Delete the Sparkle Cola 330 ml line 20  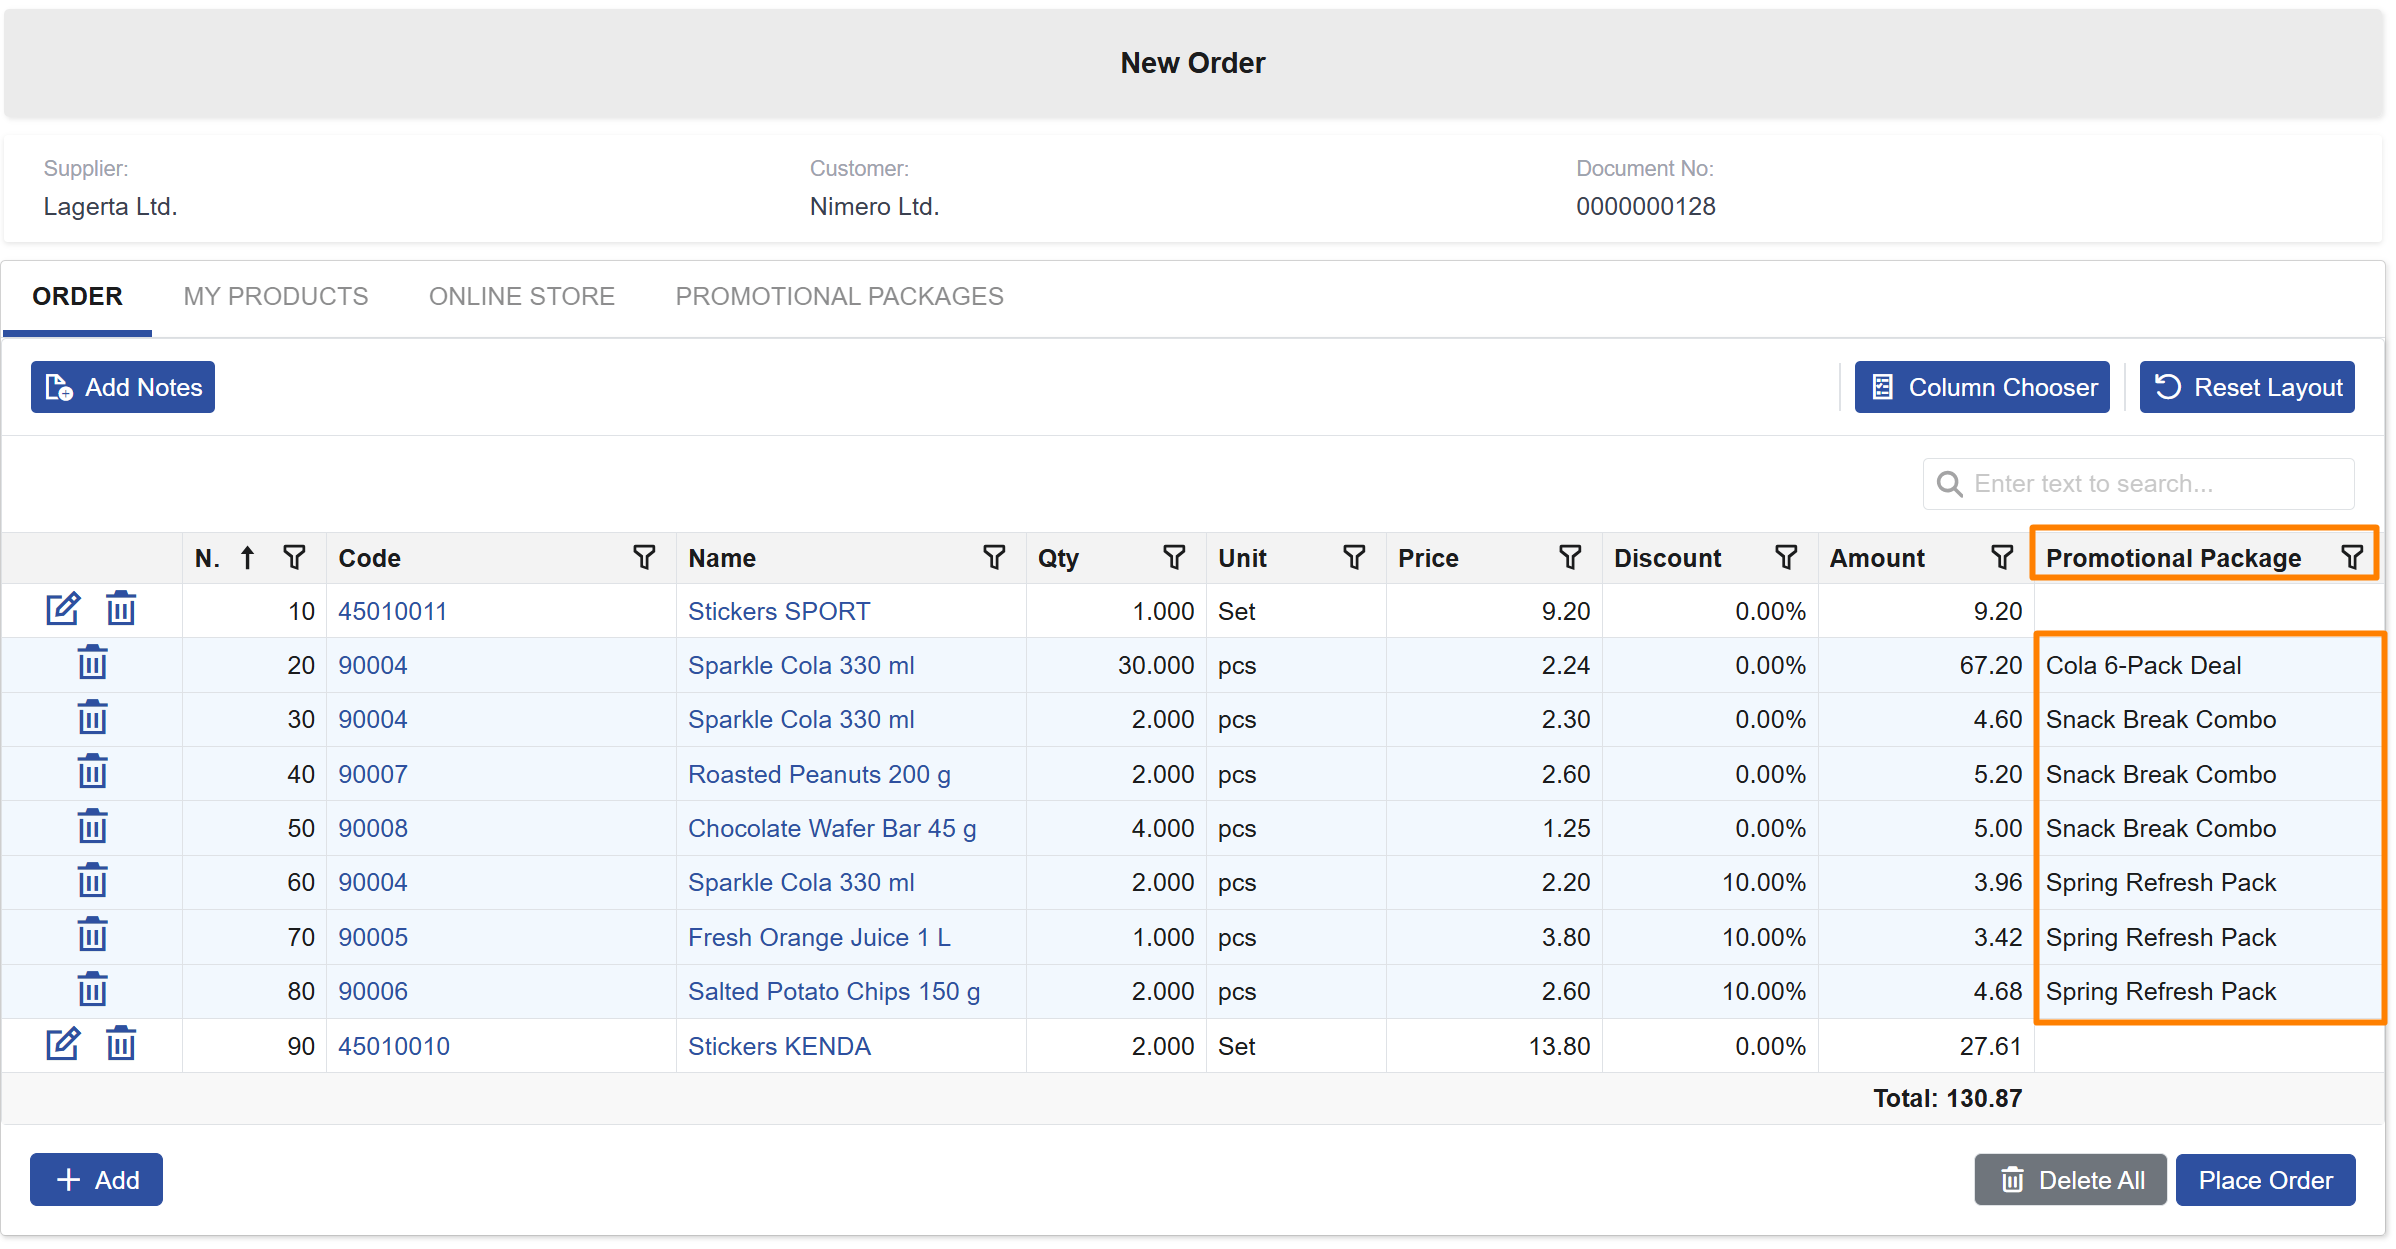[x=92, y=663]
